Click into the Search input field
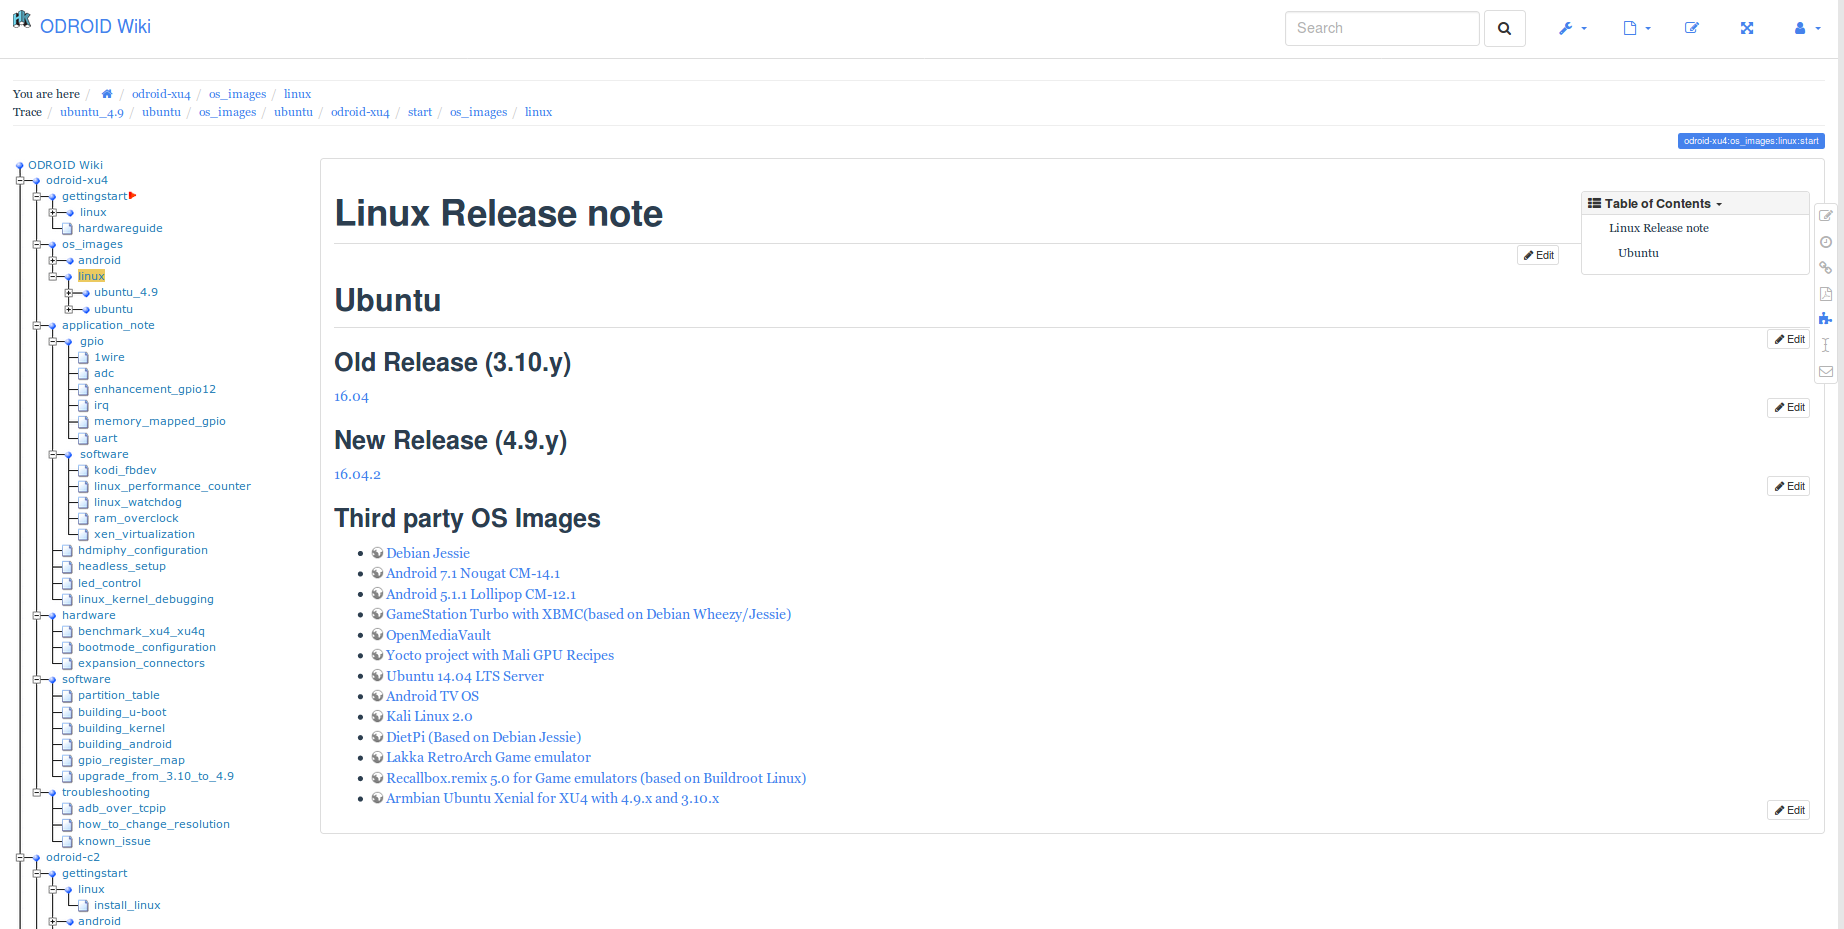The width and height of the screenshot is (1844, 929). [x=1381, y=29]
